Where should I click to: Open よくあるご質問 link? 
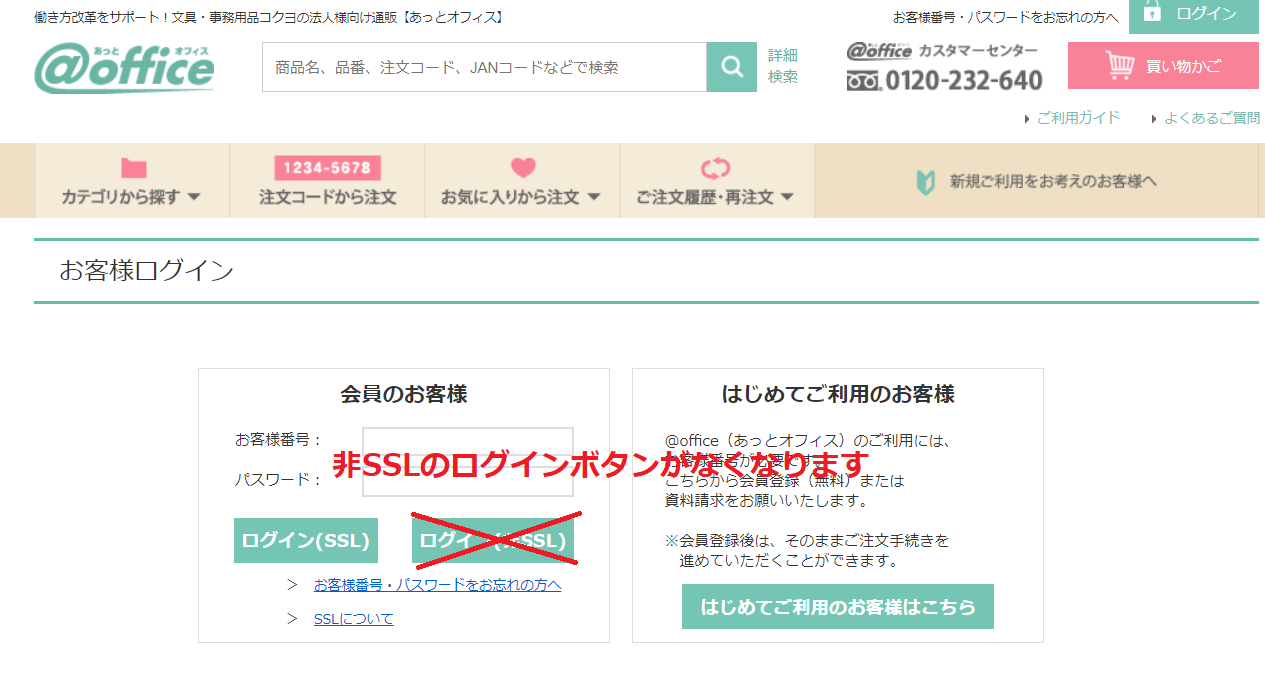coord(1212,117)
